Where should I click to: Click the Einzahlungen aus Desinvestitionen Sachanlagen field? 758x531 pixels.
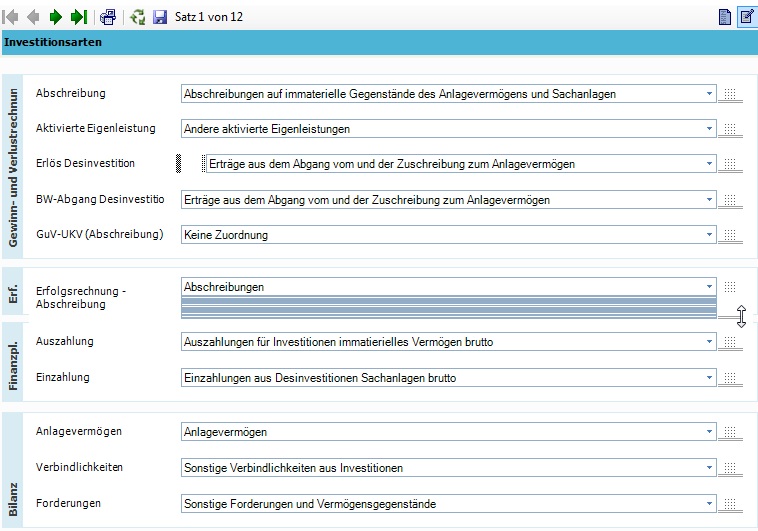click(x=449, y=378)
